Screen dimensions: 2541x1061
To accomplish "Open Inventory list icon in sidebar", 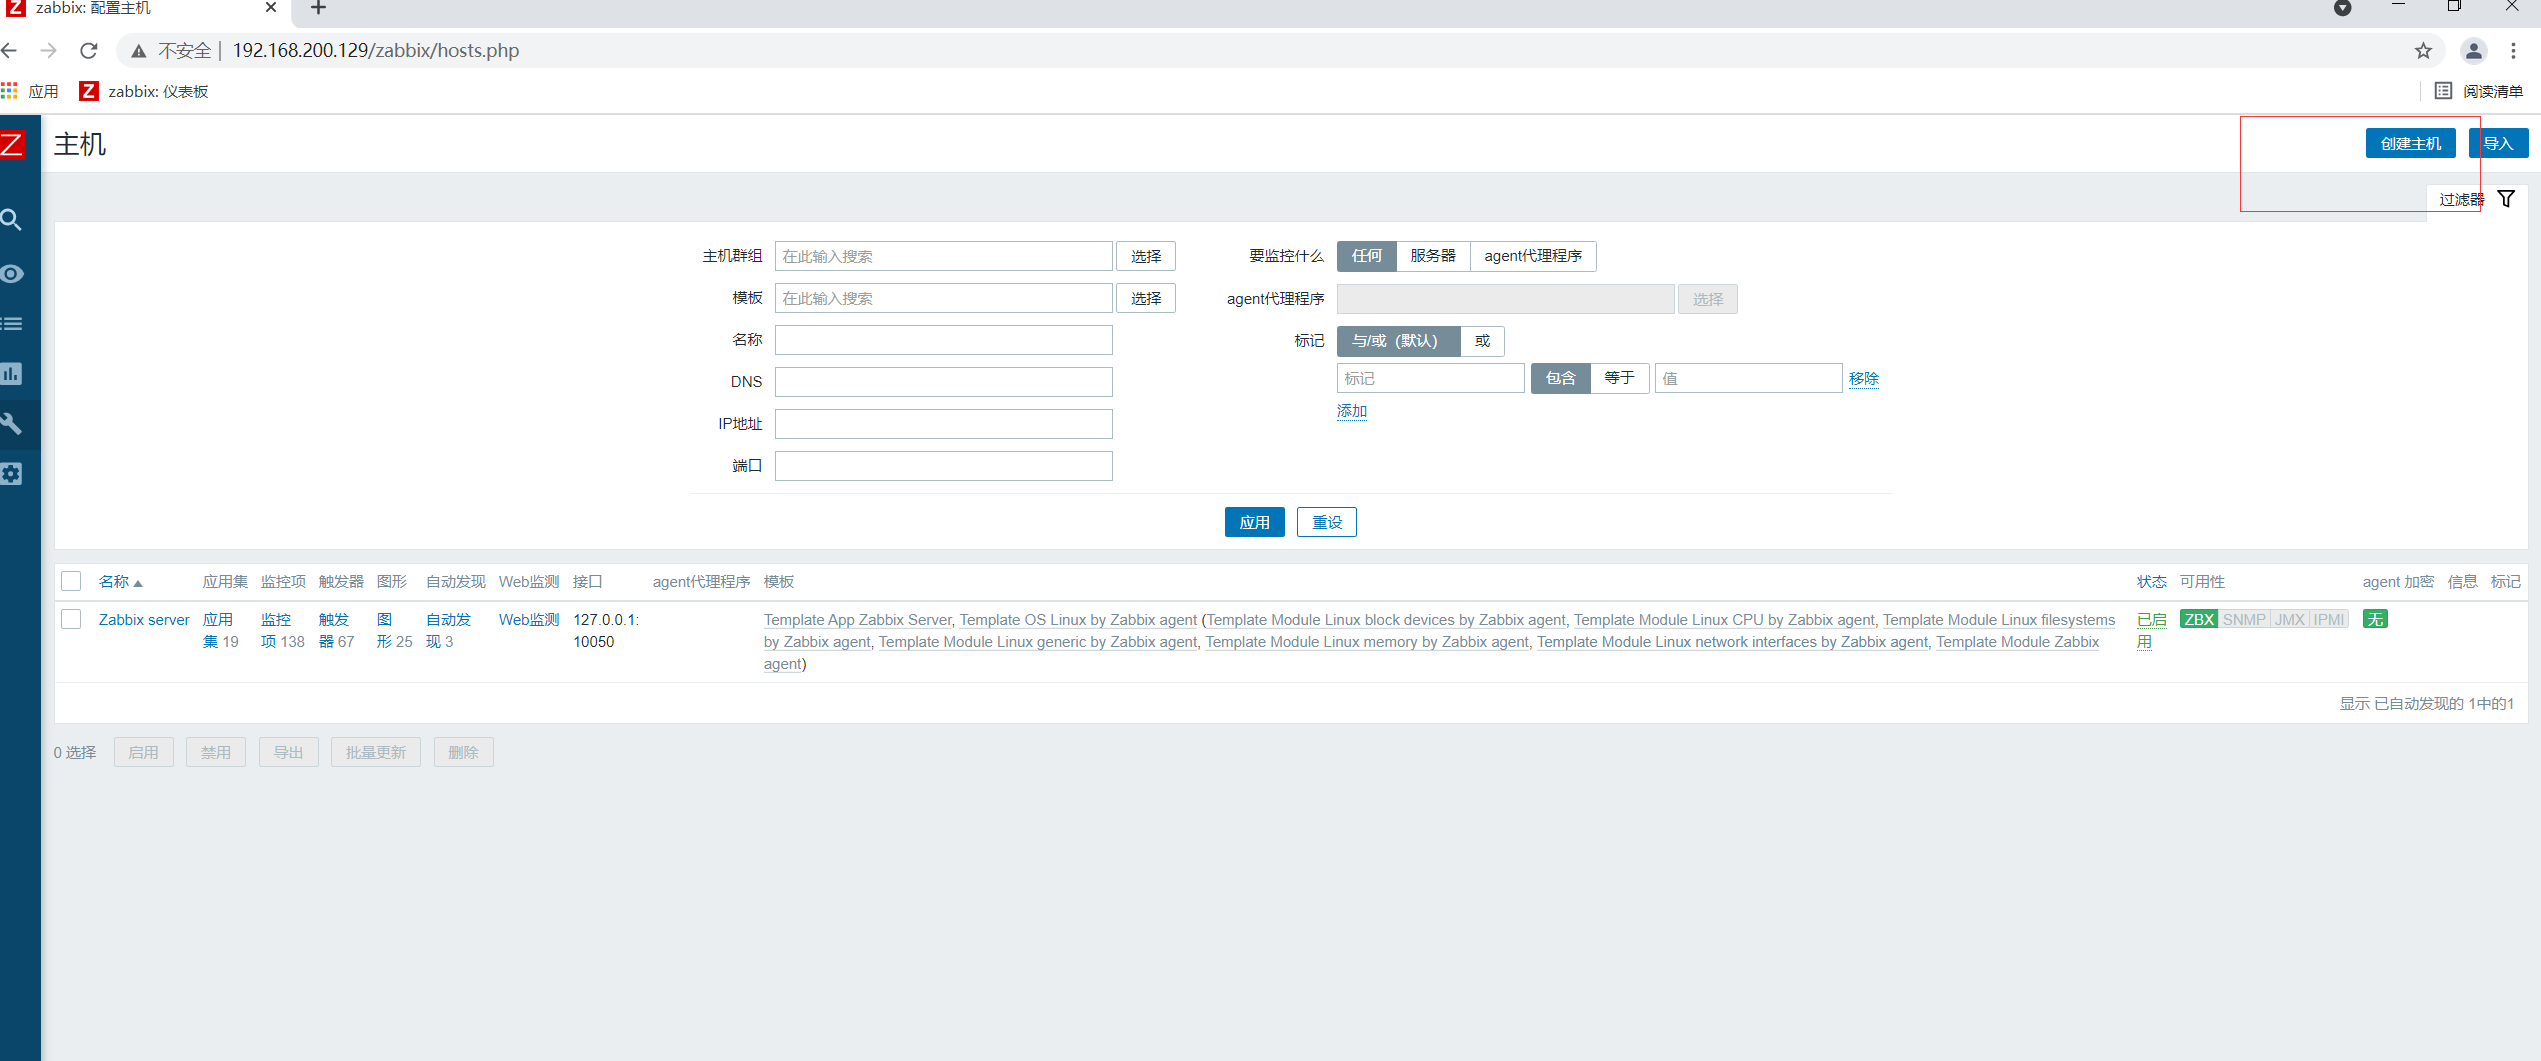I will click(12, 323).
